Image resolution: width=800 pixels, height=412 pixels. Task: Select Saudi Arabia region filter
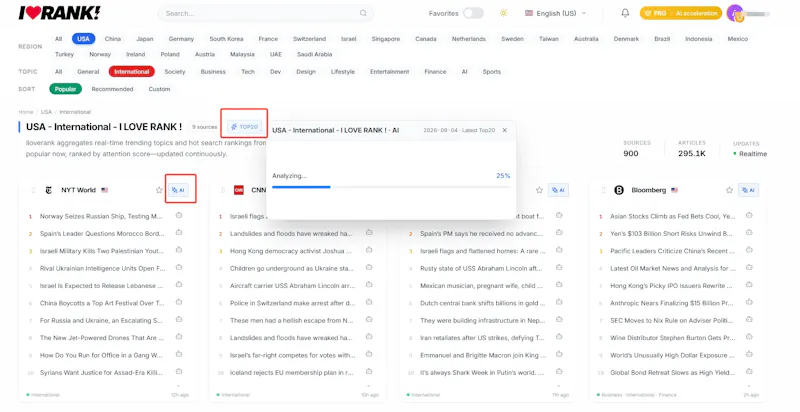click(x=314, y=54)
